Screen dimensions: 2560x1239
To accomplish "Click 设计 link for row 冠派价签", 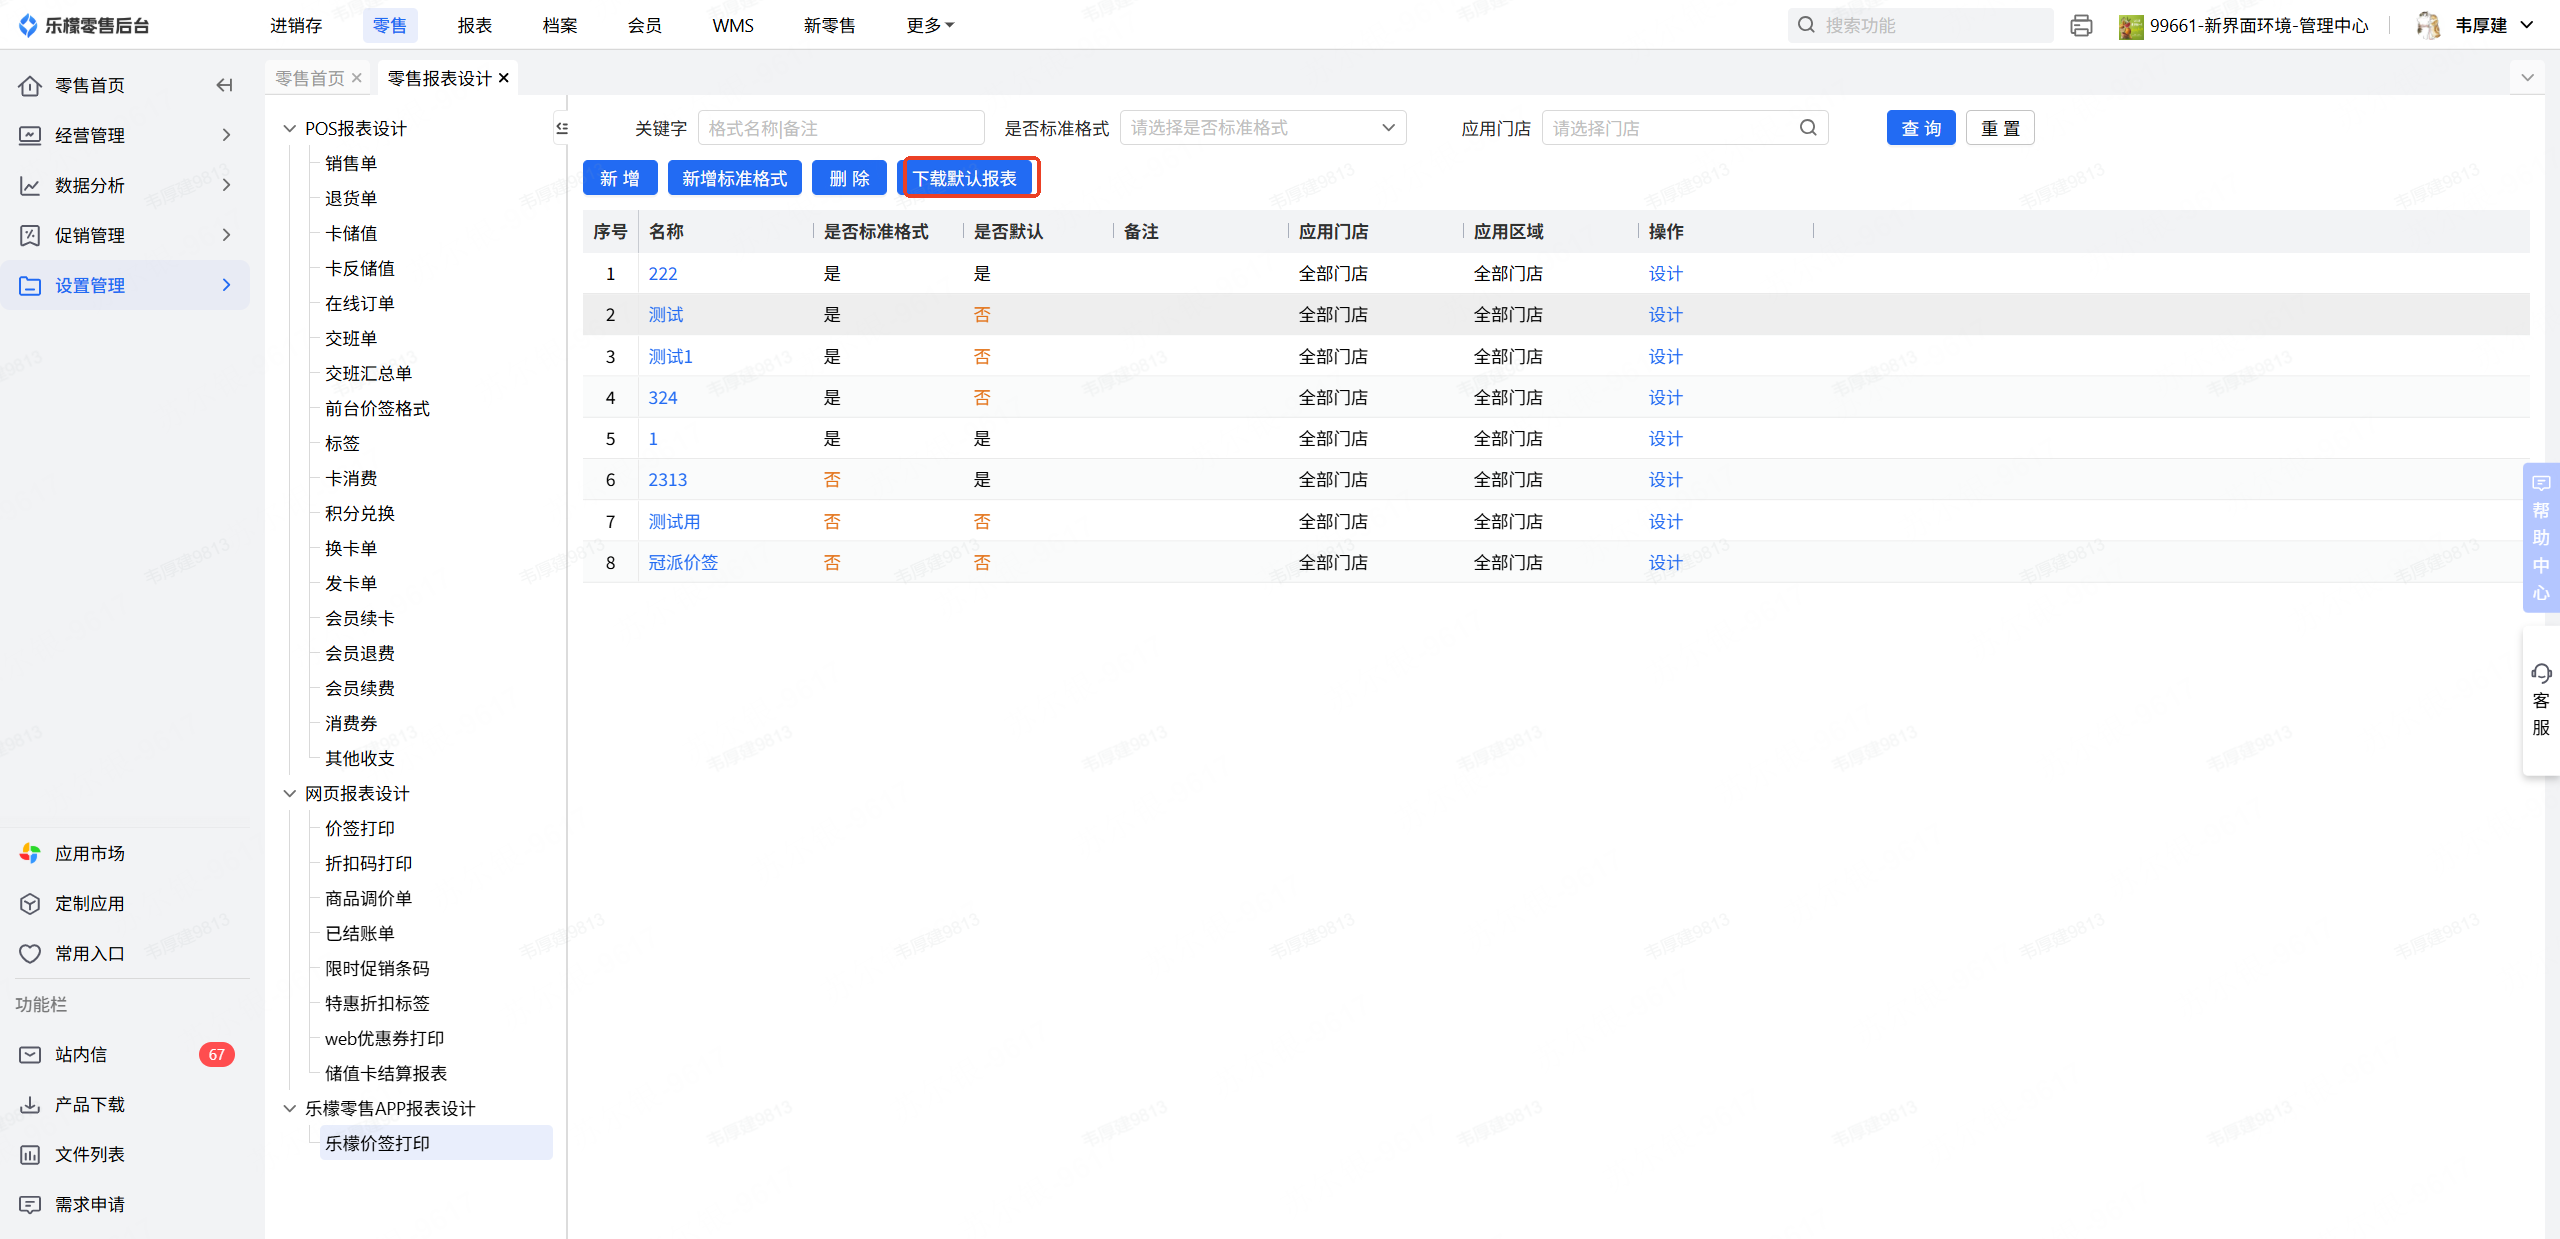I will coord(1665,562).
